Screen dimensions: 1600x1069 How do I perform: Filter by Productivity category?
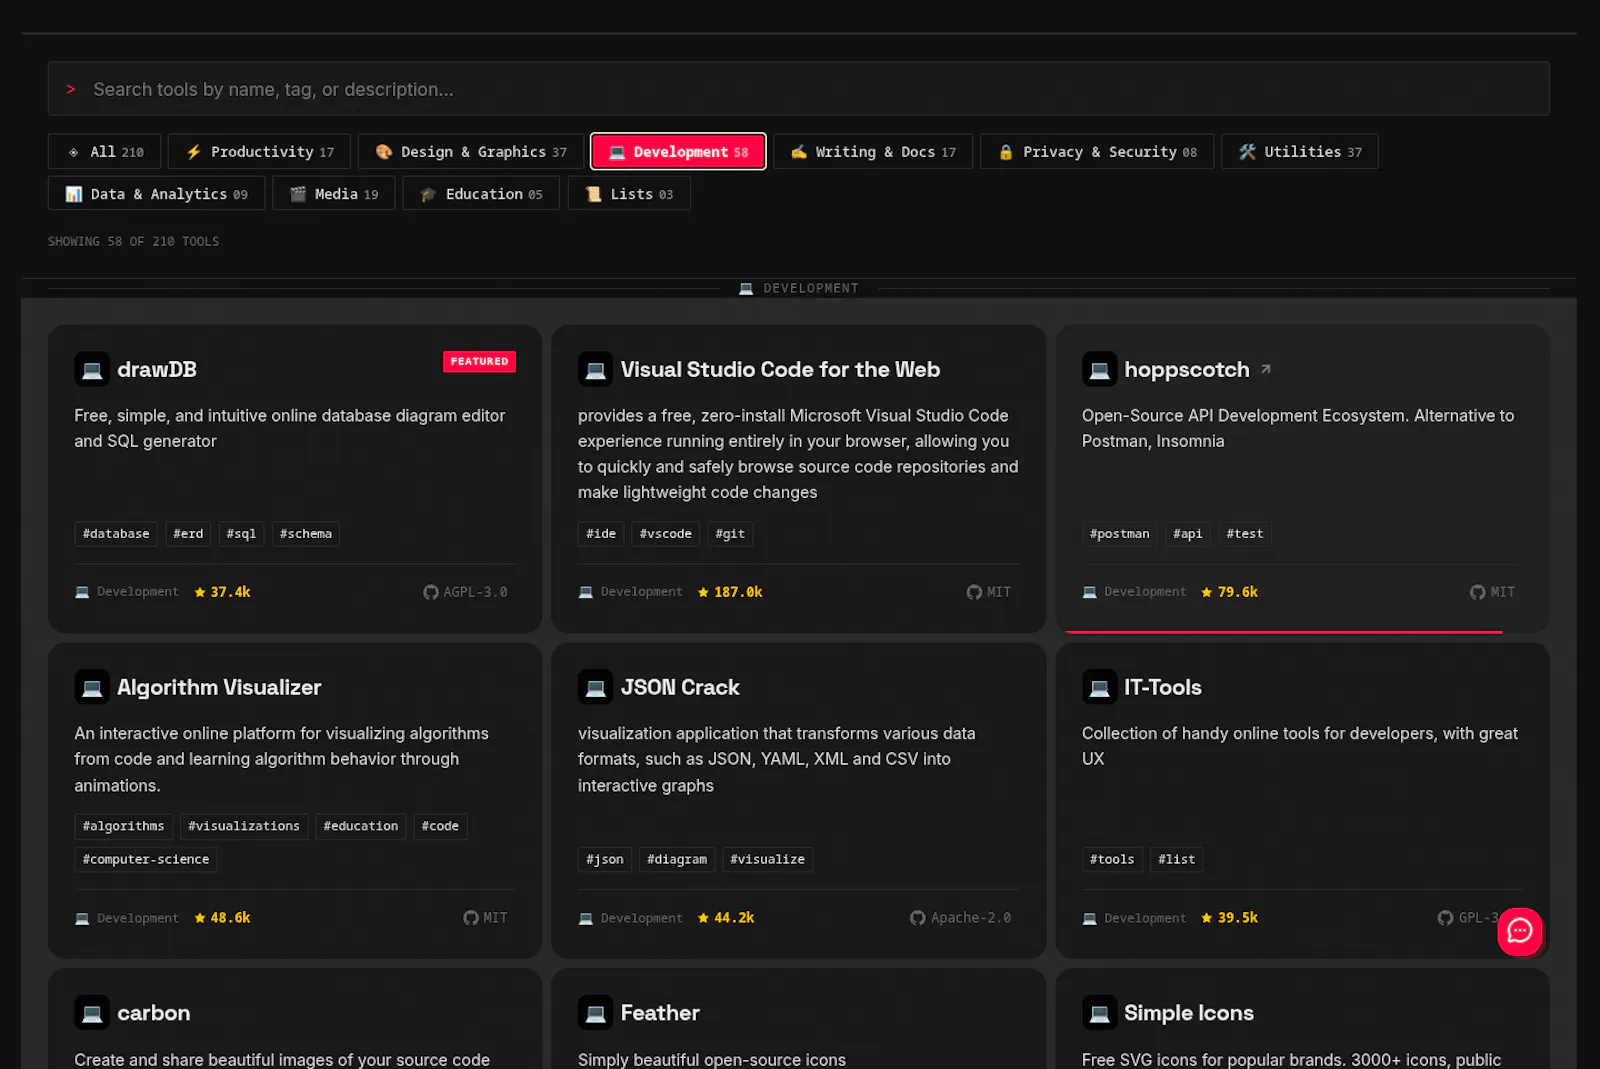coord(259,152)
